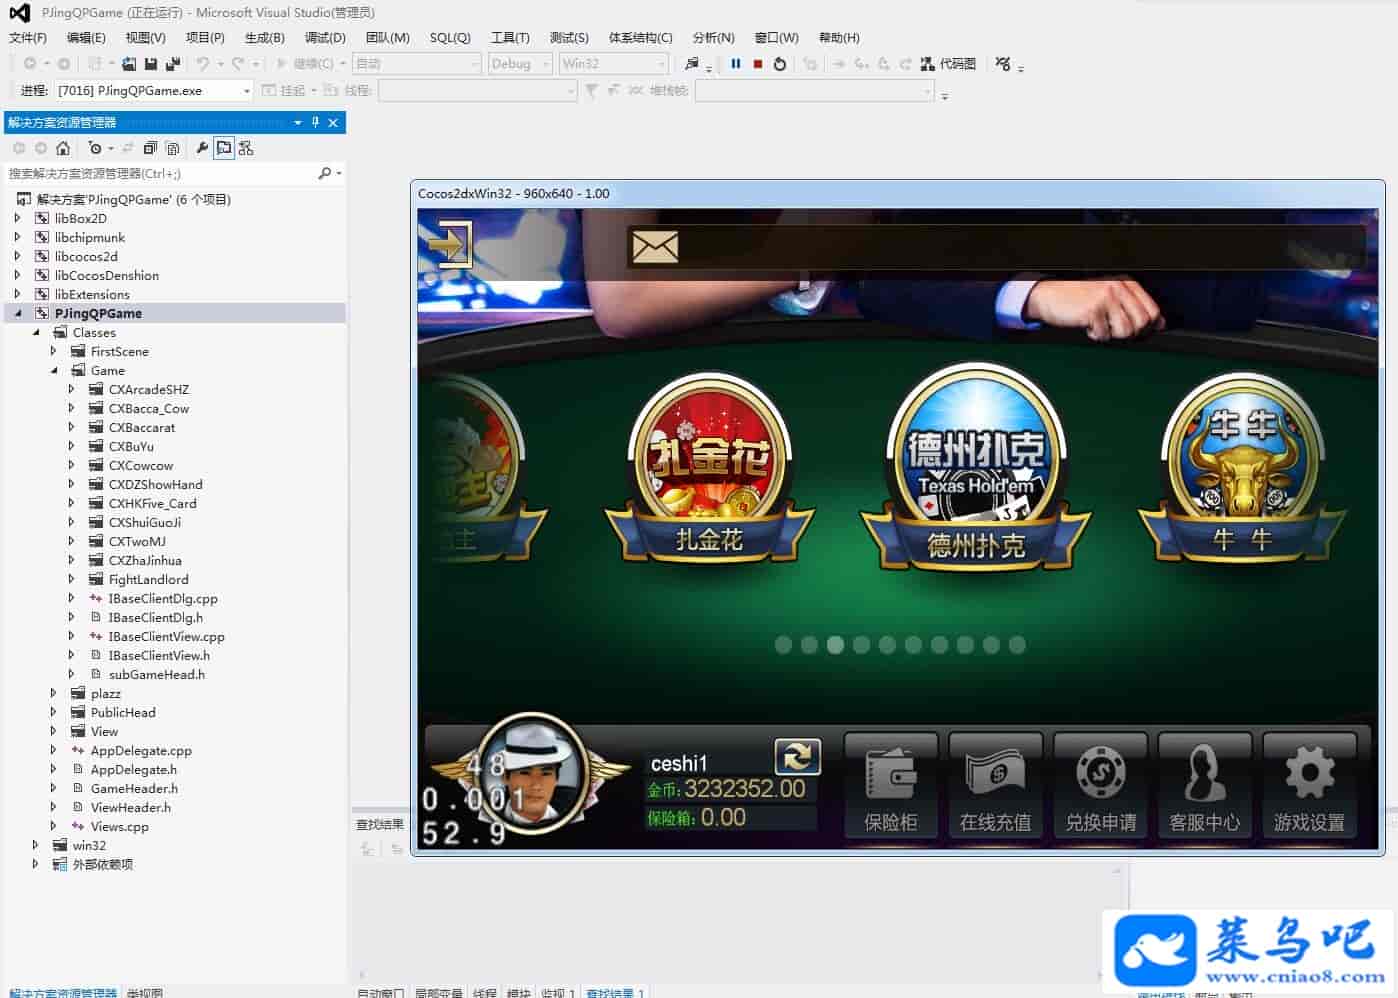The image size is (1398, 998).
Task: Pause debugging with the pause icon
Action: pos(736,64)
